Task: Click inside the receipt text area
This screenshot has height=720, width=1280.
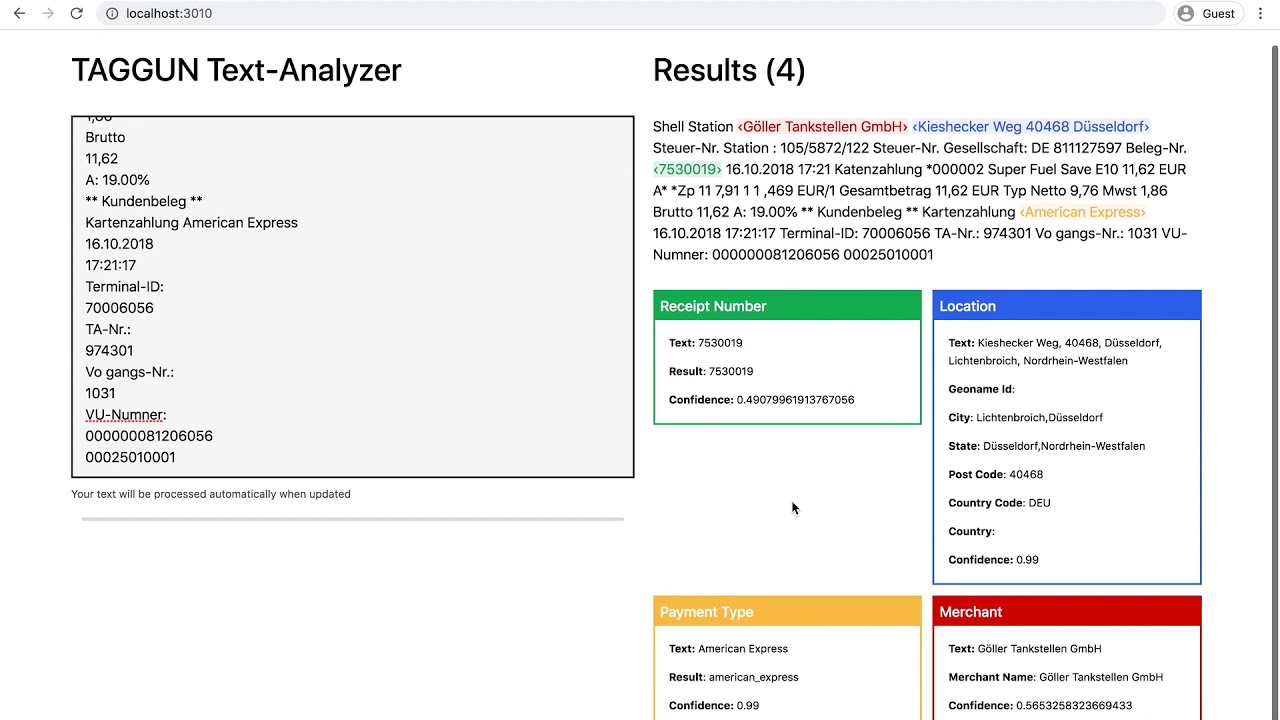Action: [x=352, y=296]
